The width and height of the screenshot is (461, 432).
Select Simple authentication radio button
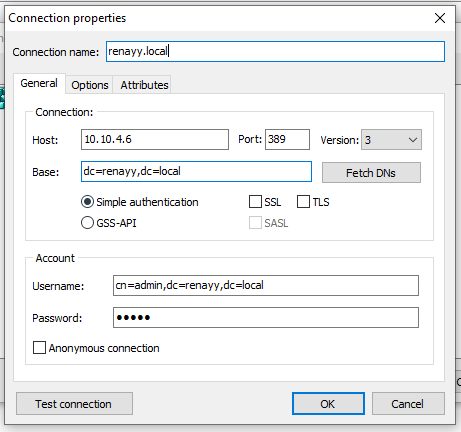(87, 202)
